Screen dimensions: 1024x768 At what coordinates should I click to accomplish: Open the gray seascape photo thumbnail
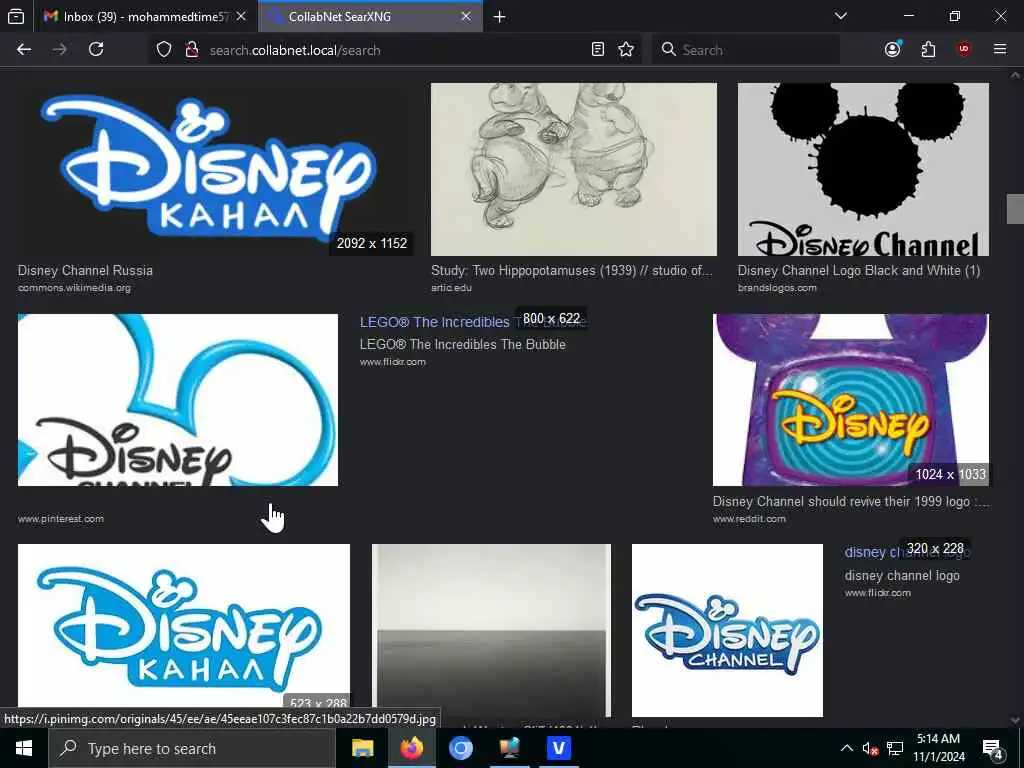pyautogui.click(x=491, y=630)
